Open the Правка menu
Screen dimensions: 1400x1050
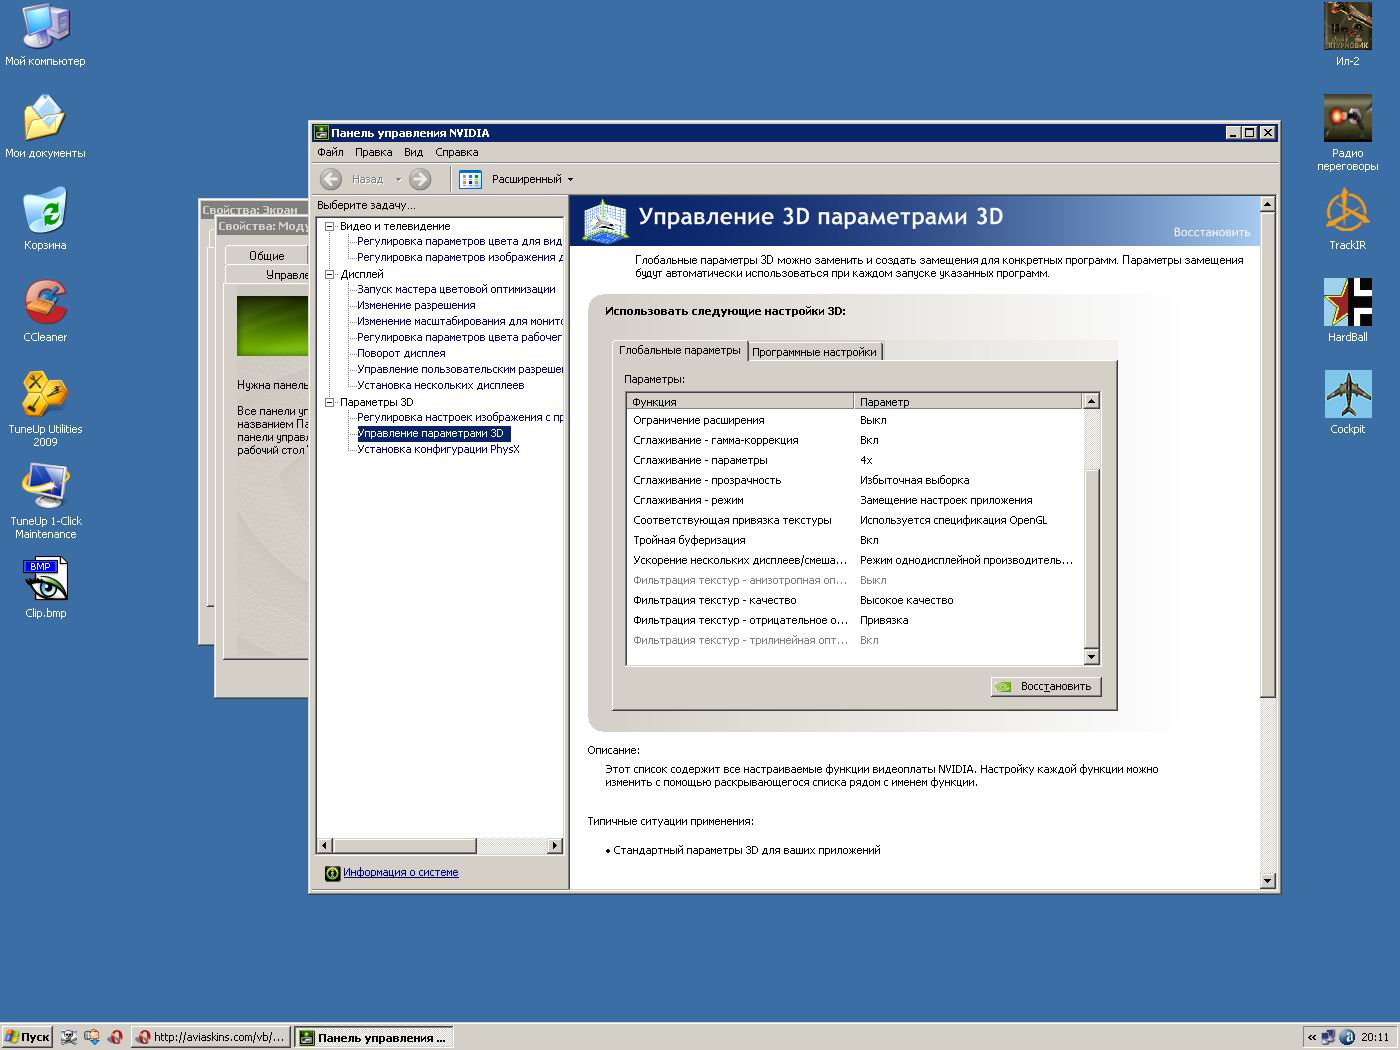pos(373,152)
